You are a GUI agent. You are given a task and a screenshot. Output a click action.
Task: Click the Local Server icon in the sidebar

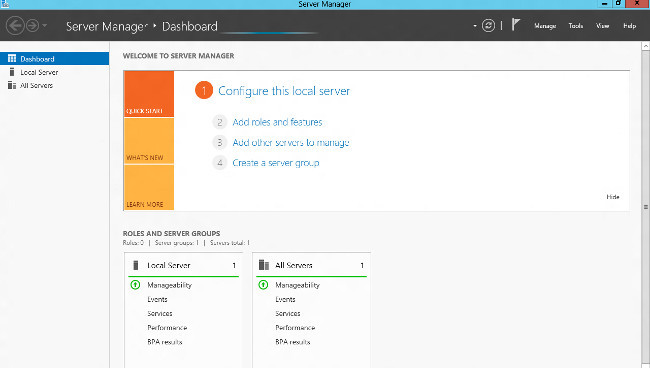(x=12, y=72)
